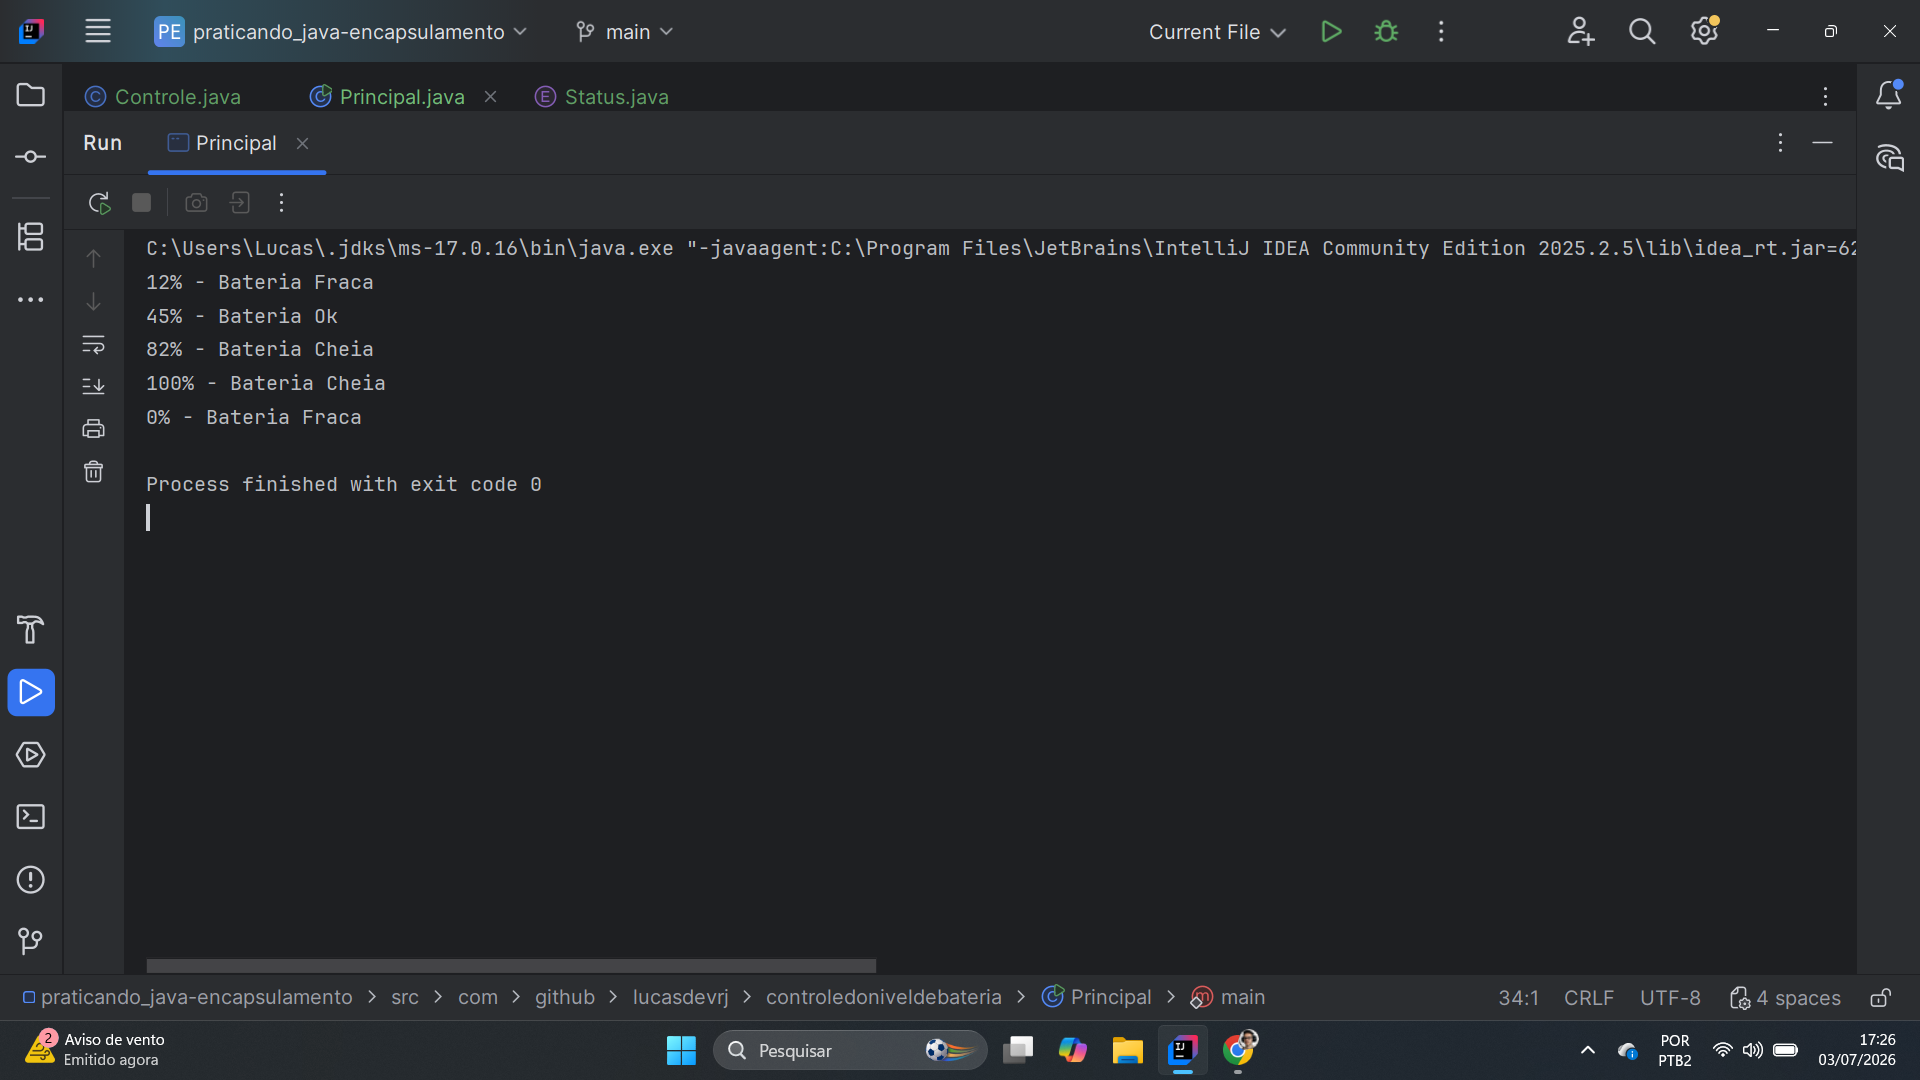Clear all console output with trash icon
The height and width of the screenshot is (1080, 1920).
(x=93, y=472)
